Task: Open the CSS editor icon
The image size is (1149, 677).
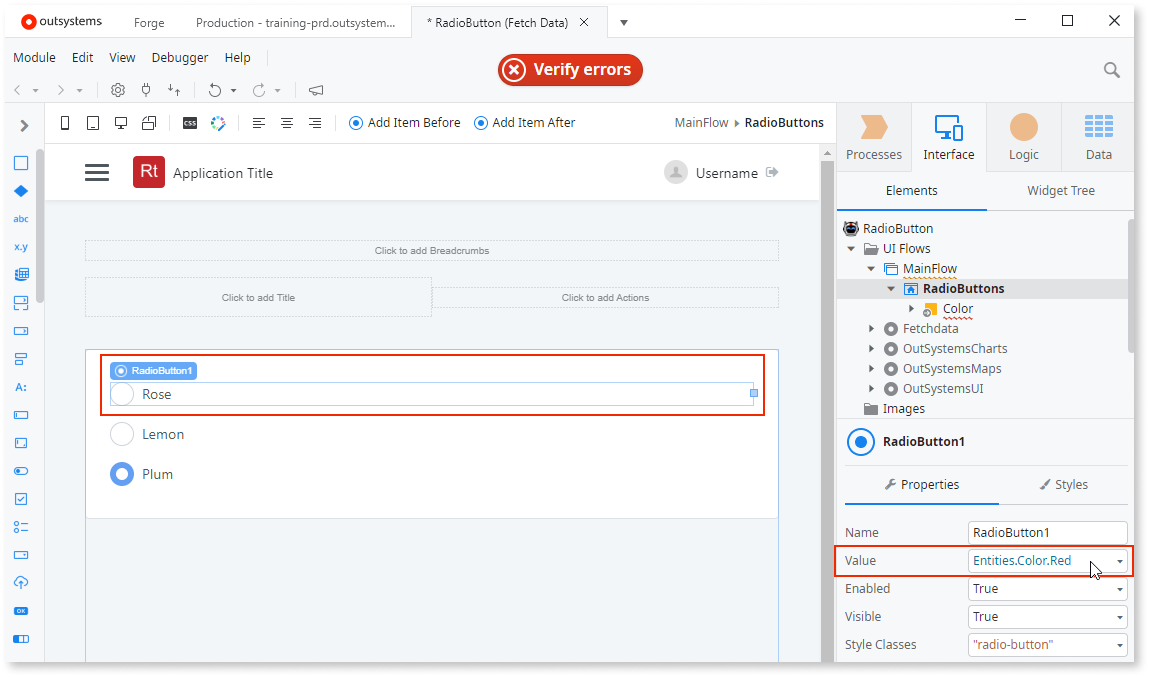Action: (189, 122)
